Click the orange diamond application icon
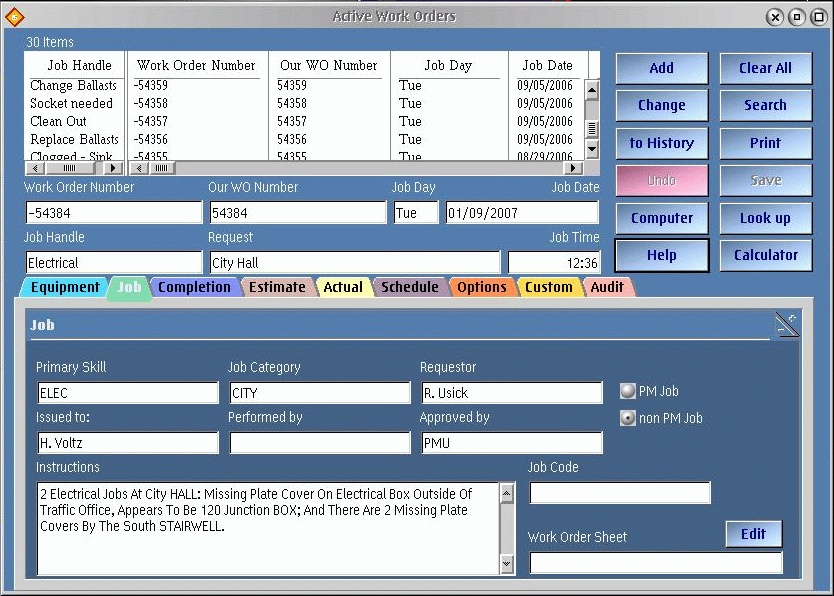This screenshot has height=596, width=834. pos(14,17)
